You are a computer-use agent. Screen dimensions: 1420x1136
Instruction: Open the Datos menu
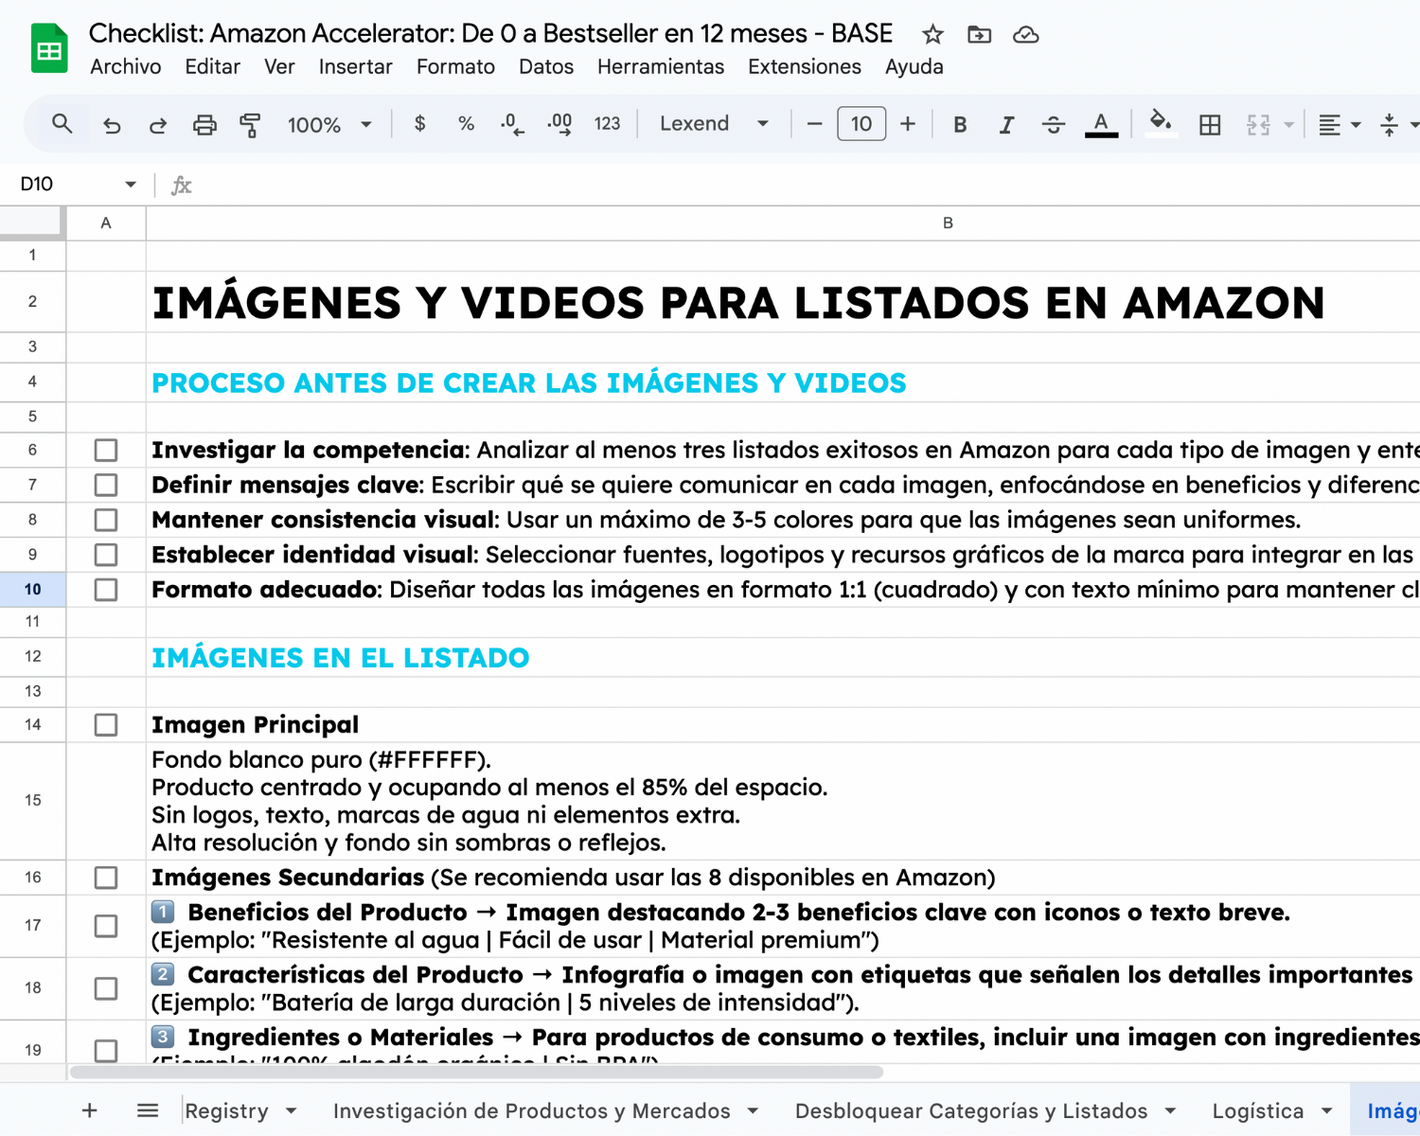tap(546, 67)
